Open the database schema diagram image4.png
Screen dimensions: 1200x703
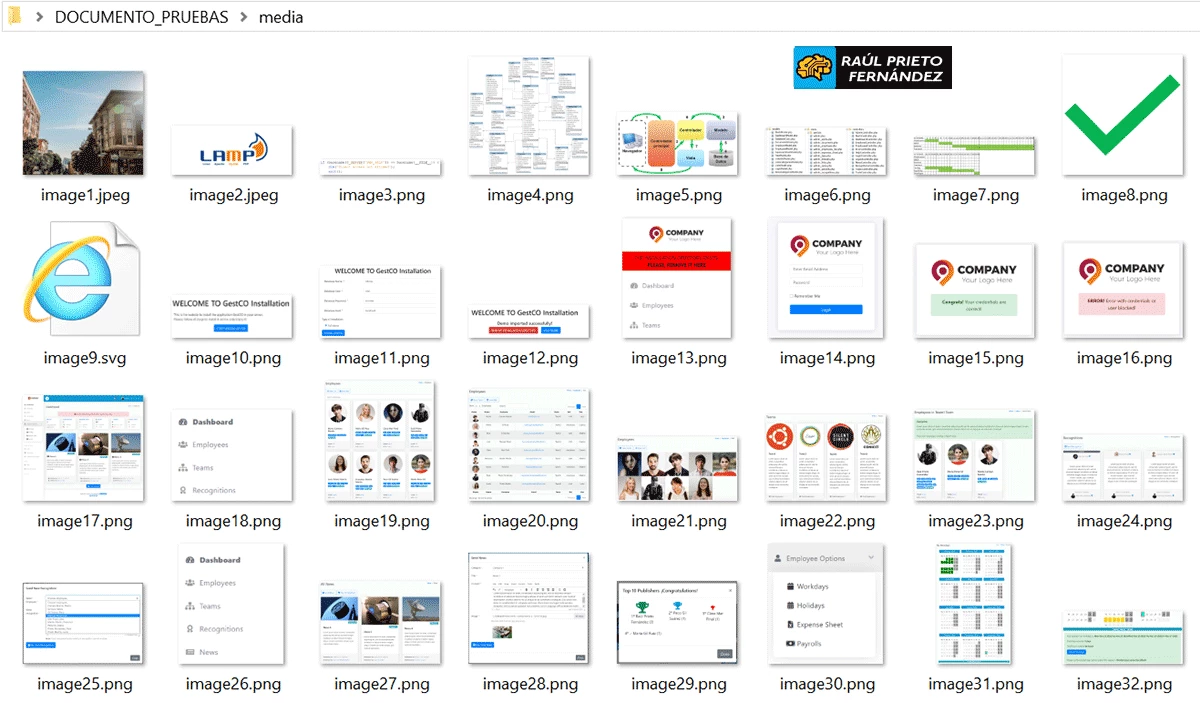click(x=527, y=115)
